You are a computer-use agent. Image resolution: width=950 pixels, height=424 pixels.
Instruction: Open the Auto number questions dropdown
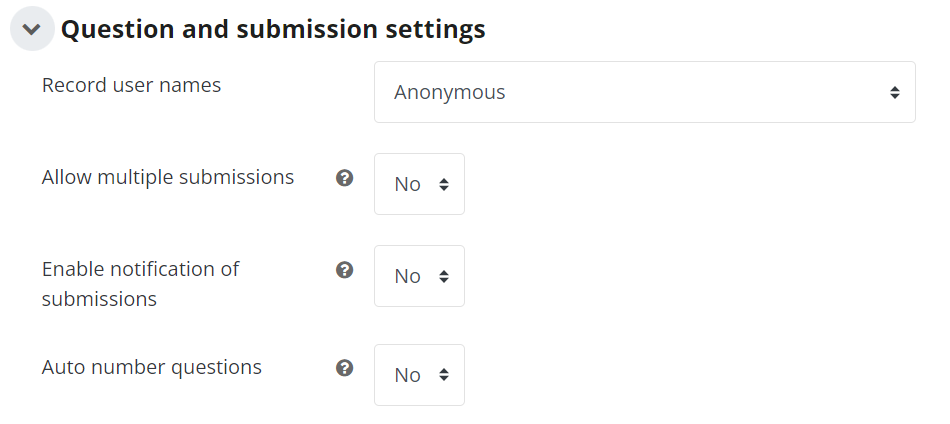click(x=419, y=375)
